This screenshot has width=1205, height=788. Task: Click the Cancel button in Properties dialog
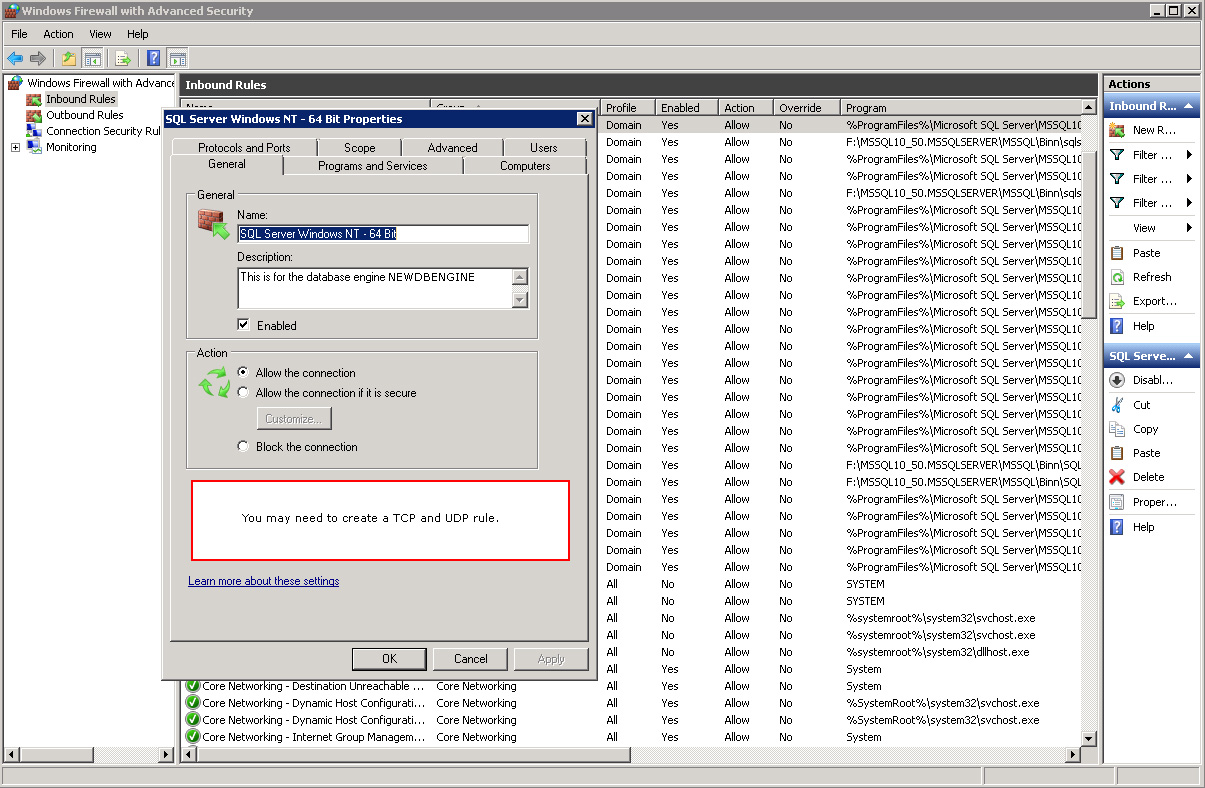[x=470, y=659]
